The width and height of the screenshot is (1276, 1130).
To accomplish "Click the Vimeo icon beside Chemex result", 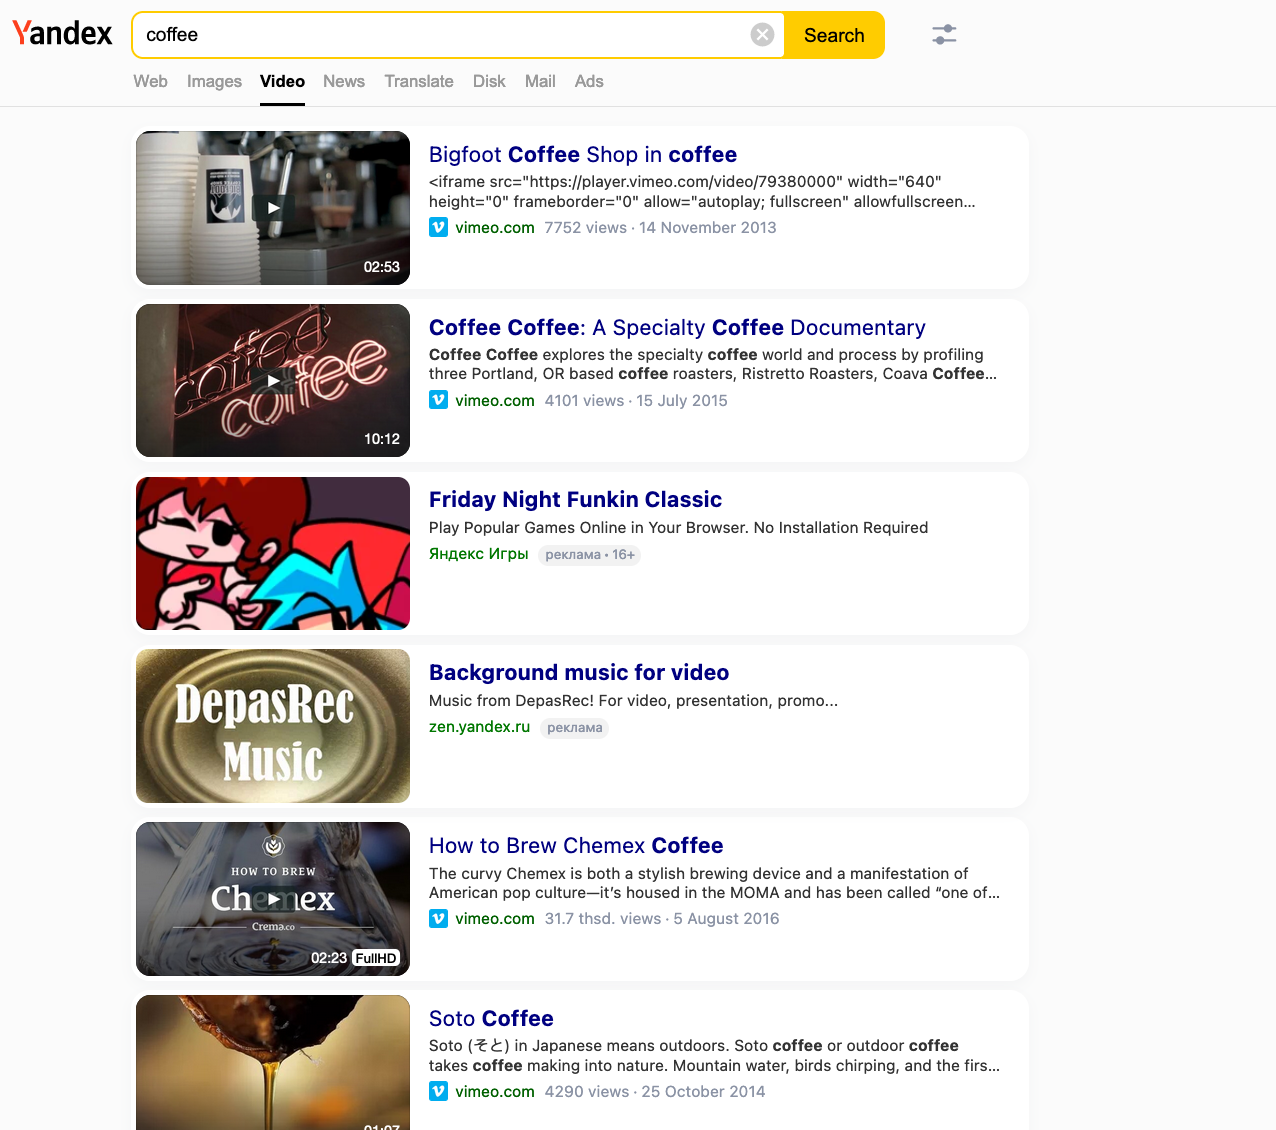I will (x=438, y=918).
